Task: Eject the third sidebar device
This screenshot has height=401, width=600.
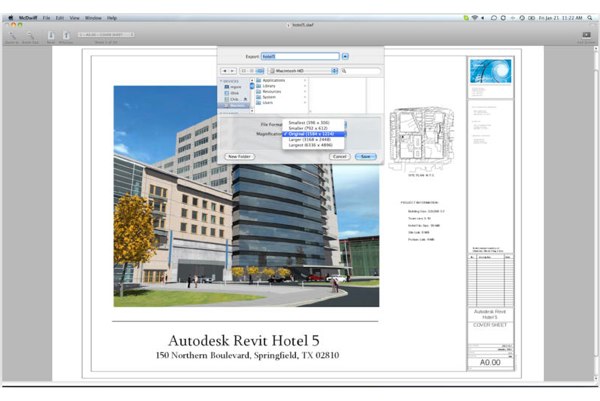Action: coord(245,99)
